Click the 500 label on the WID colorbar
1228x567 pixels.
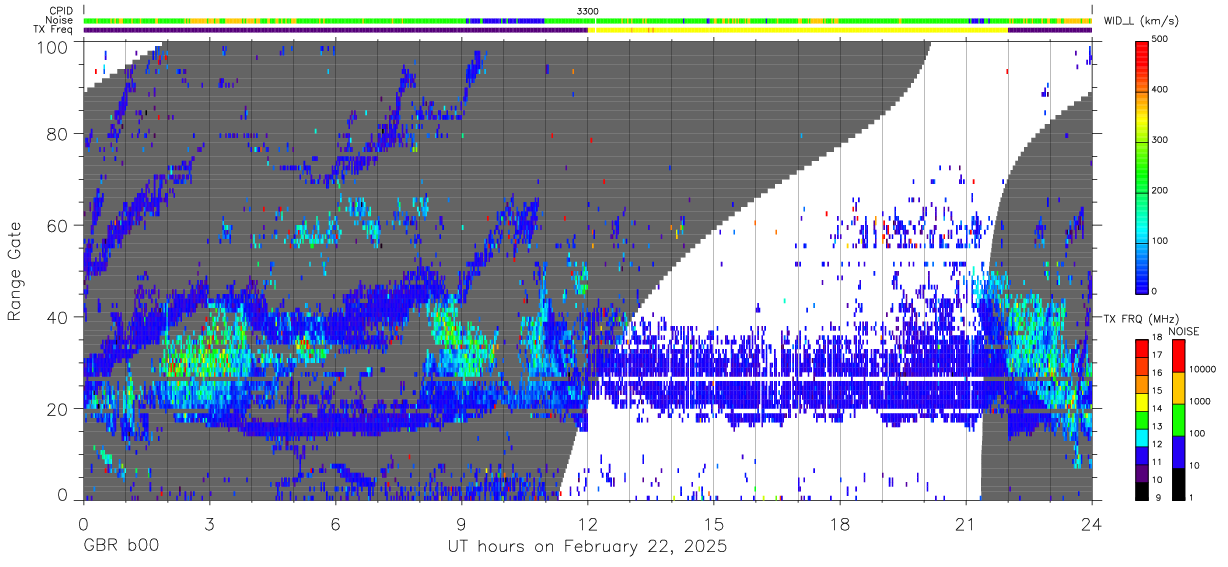[1162, 39]
